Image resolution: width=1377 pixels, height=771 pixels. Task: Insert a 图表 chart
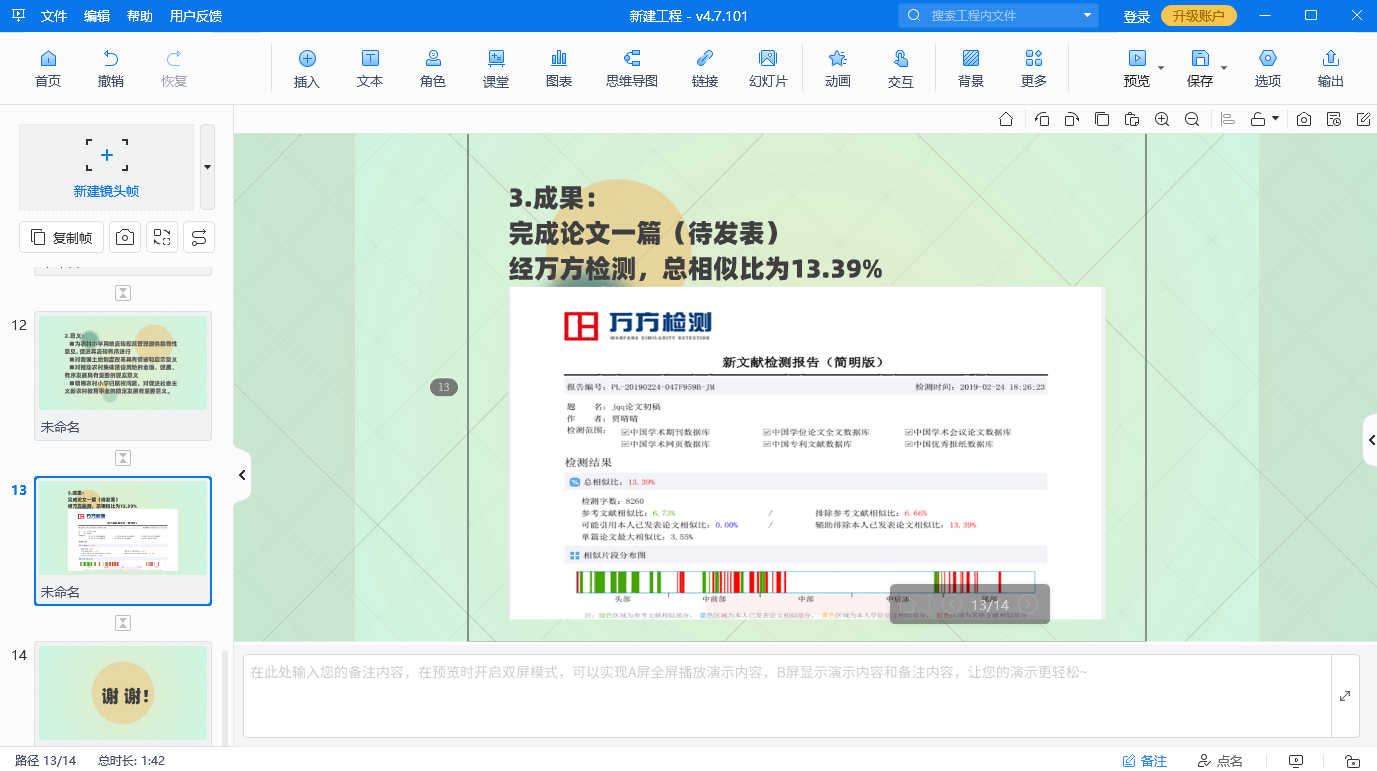[559, 68]
